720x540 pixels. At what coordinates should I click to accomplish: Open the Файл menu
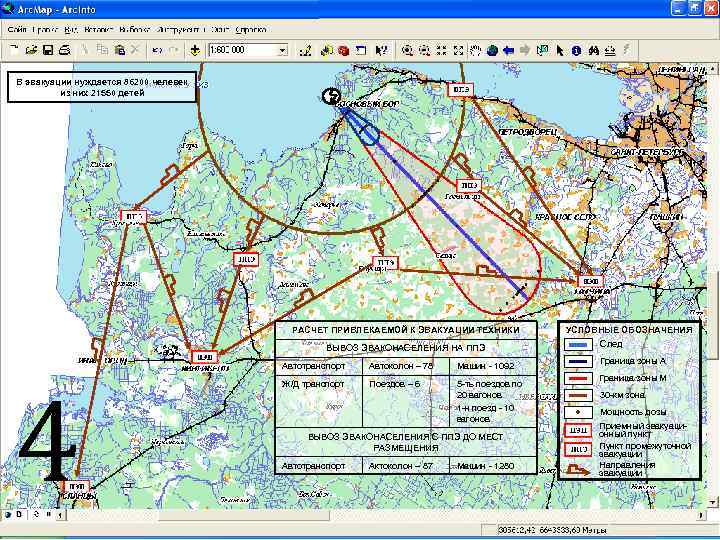click(17, 30)
